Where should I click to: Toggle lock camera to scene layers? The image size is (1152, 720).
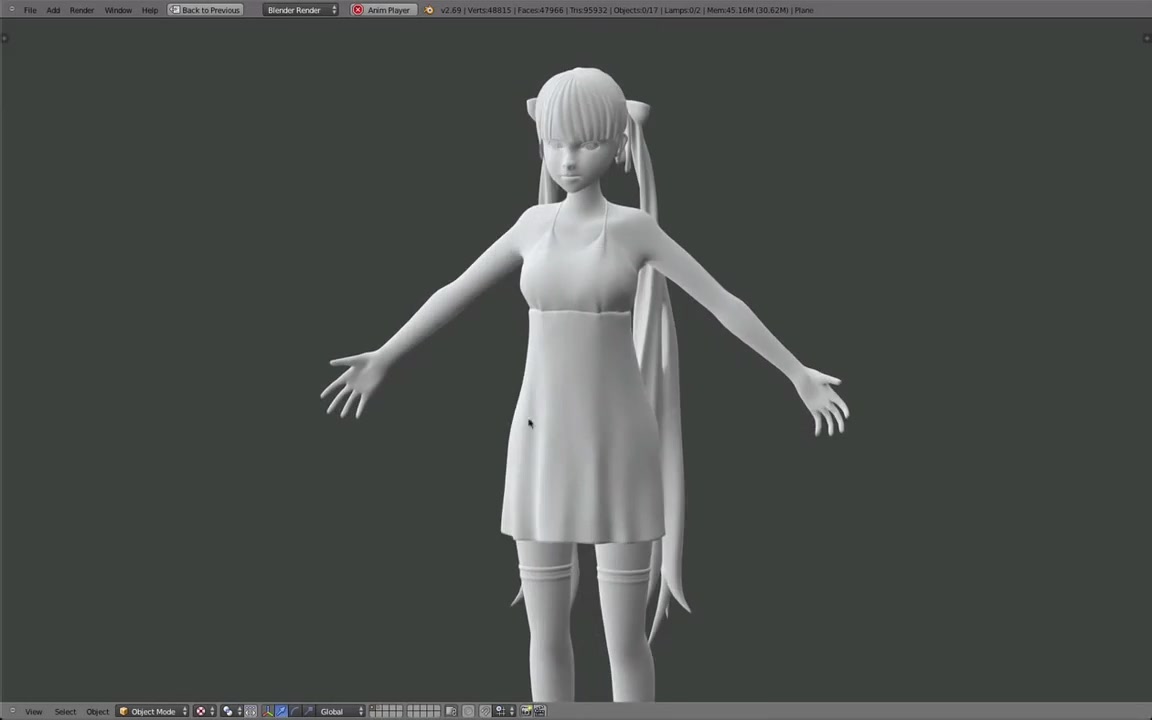pyautogui.click(x=451, y=711)
